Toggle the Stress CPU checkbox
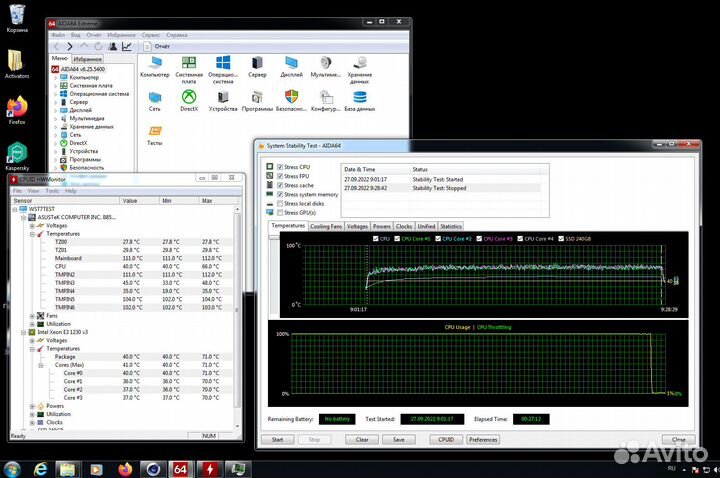 tap(280, 167)
